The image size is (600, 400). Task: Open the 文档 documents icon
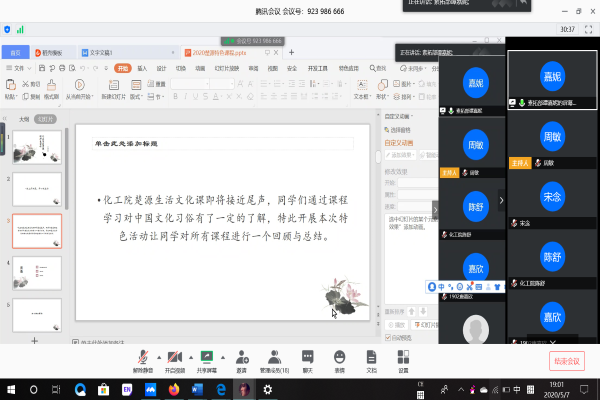(x=371, y=356)
